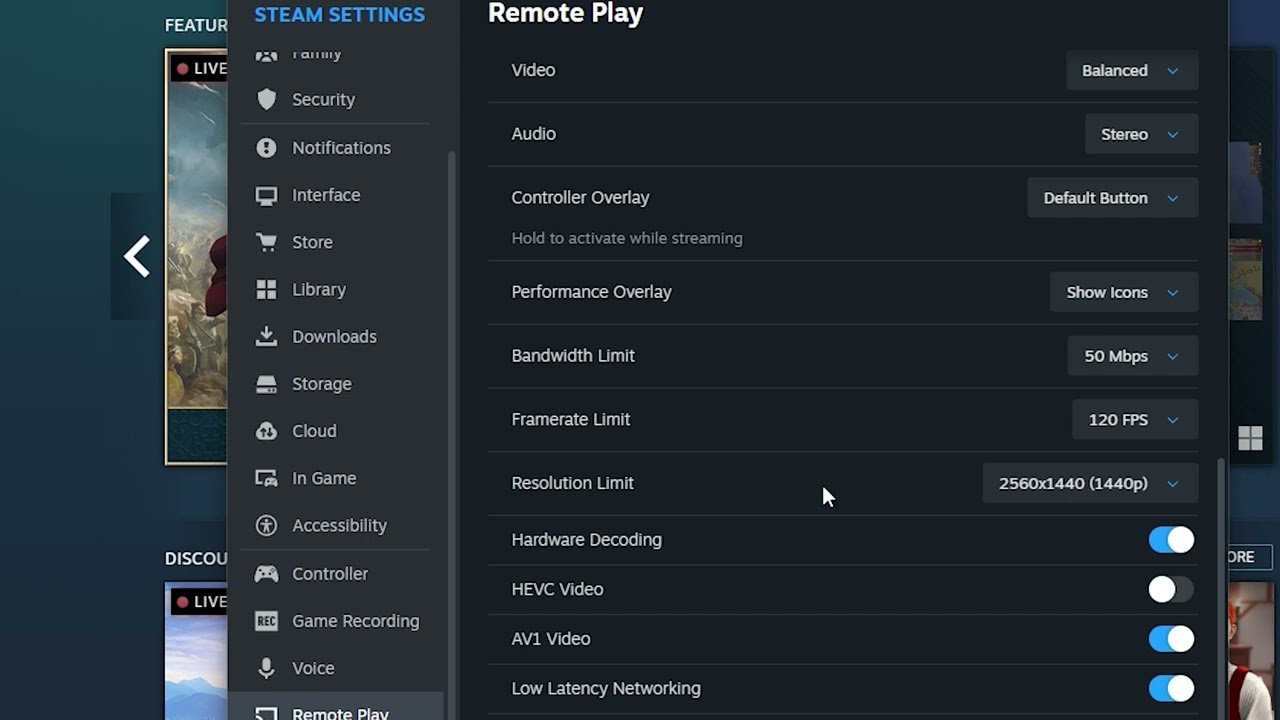Click the Cloud icon in sidebar

(266, 431)
